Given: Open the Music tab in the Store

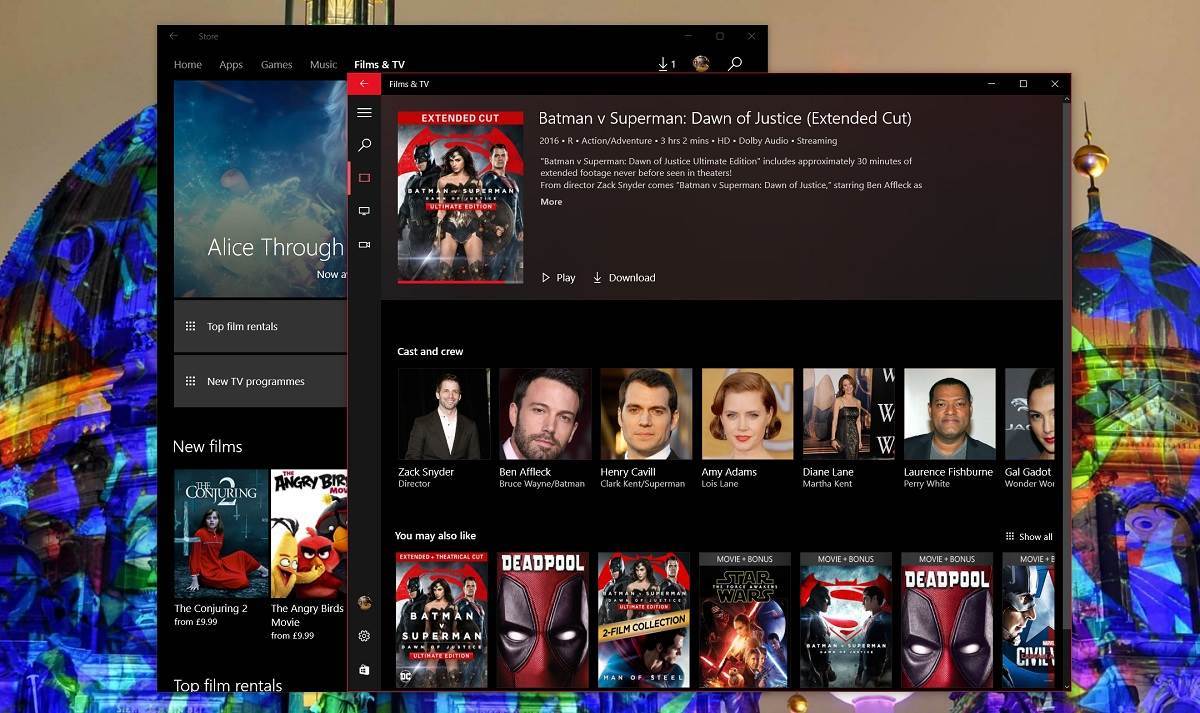Looking at the screenshot, I should pos(323,63).
